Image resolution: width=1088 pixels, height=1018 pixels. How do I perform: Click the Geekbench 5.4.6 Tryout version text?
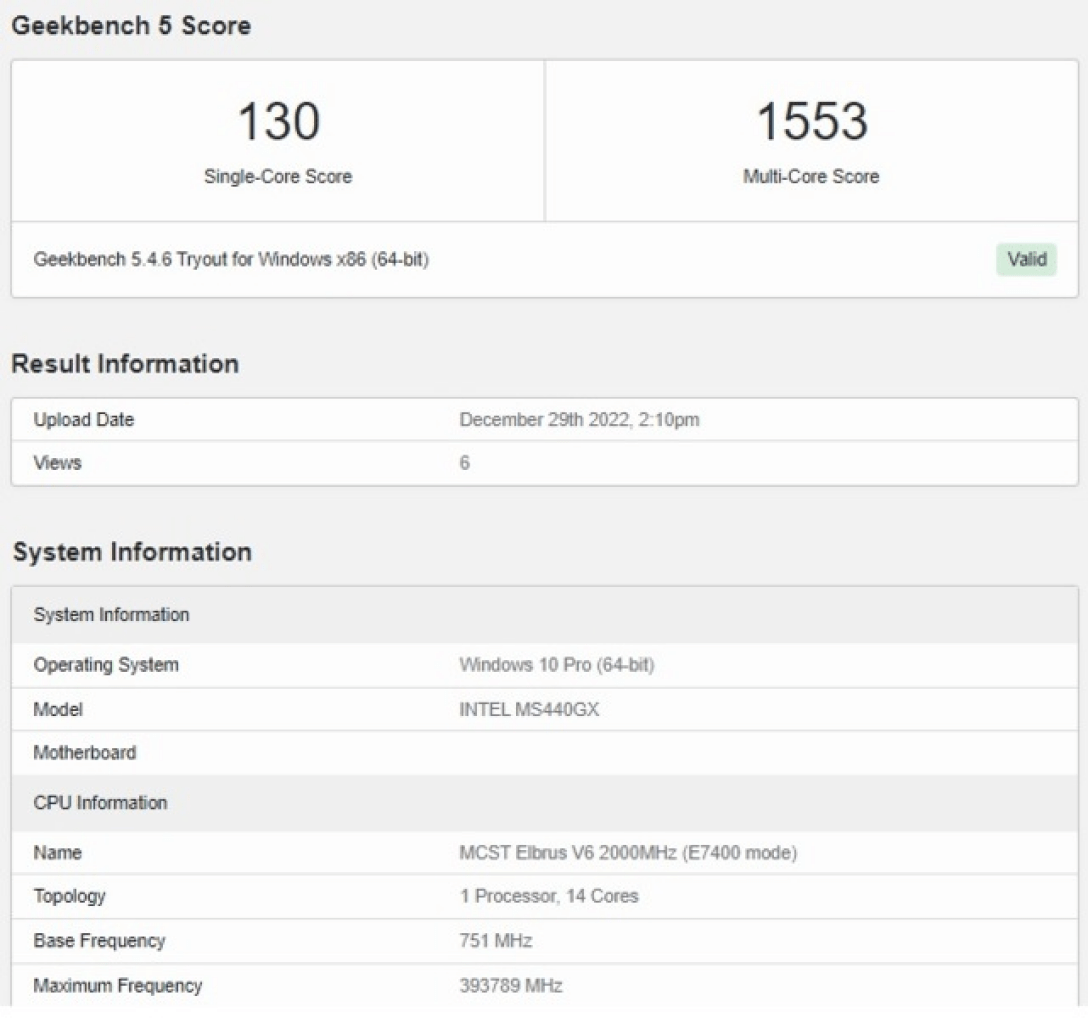(x=232, y=260)
